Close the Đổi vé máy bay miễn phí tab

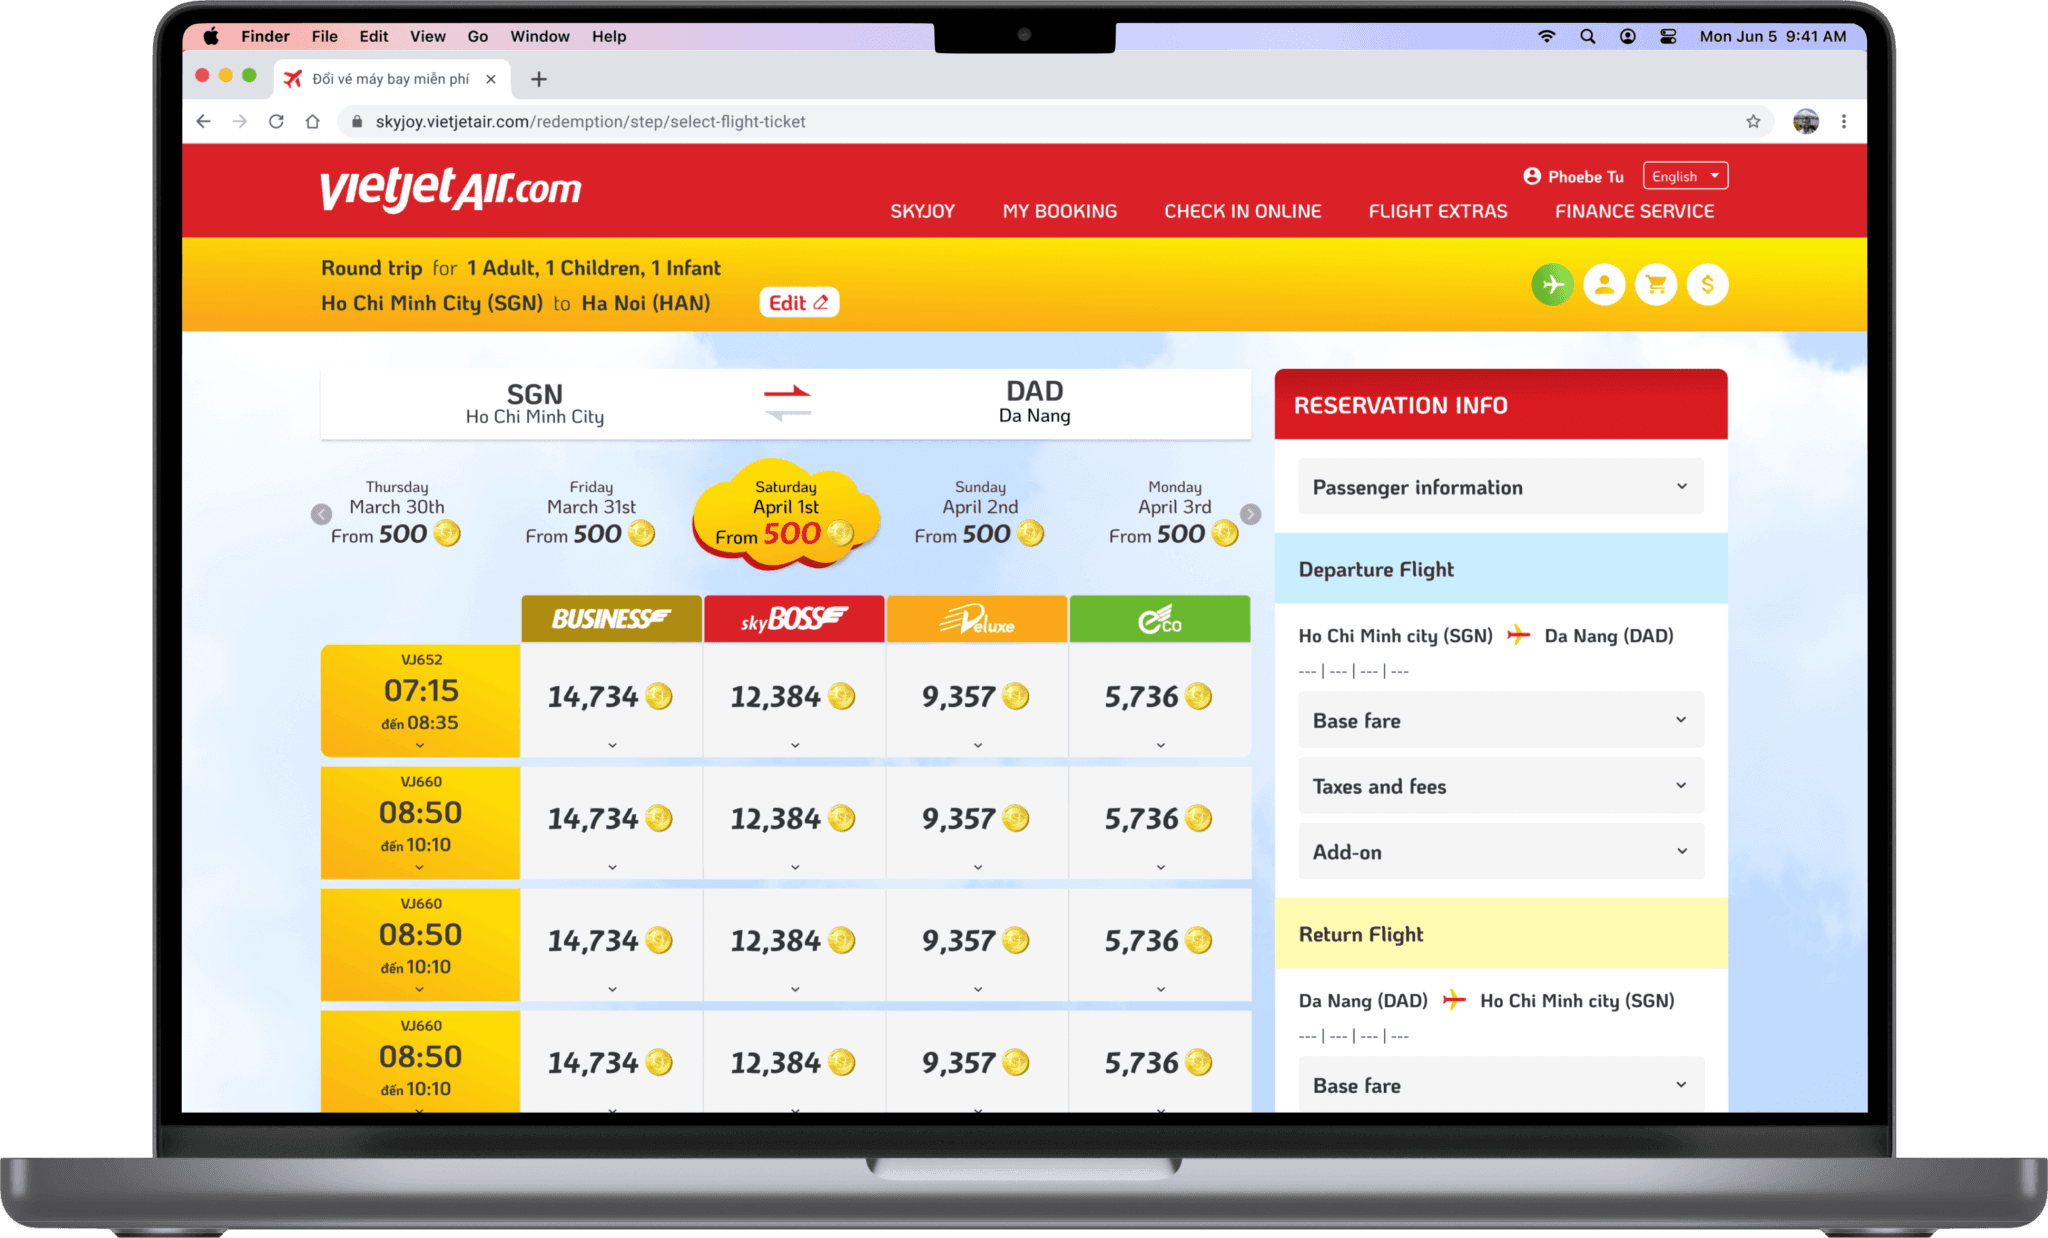point(491,79)
